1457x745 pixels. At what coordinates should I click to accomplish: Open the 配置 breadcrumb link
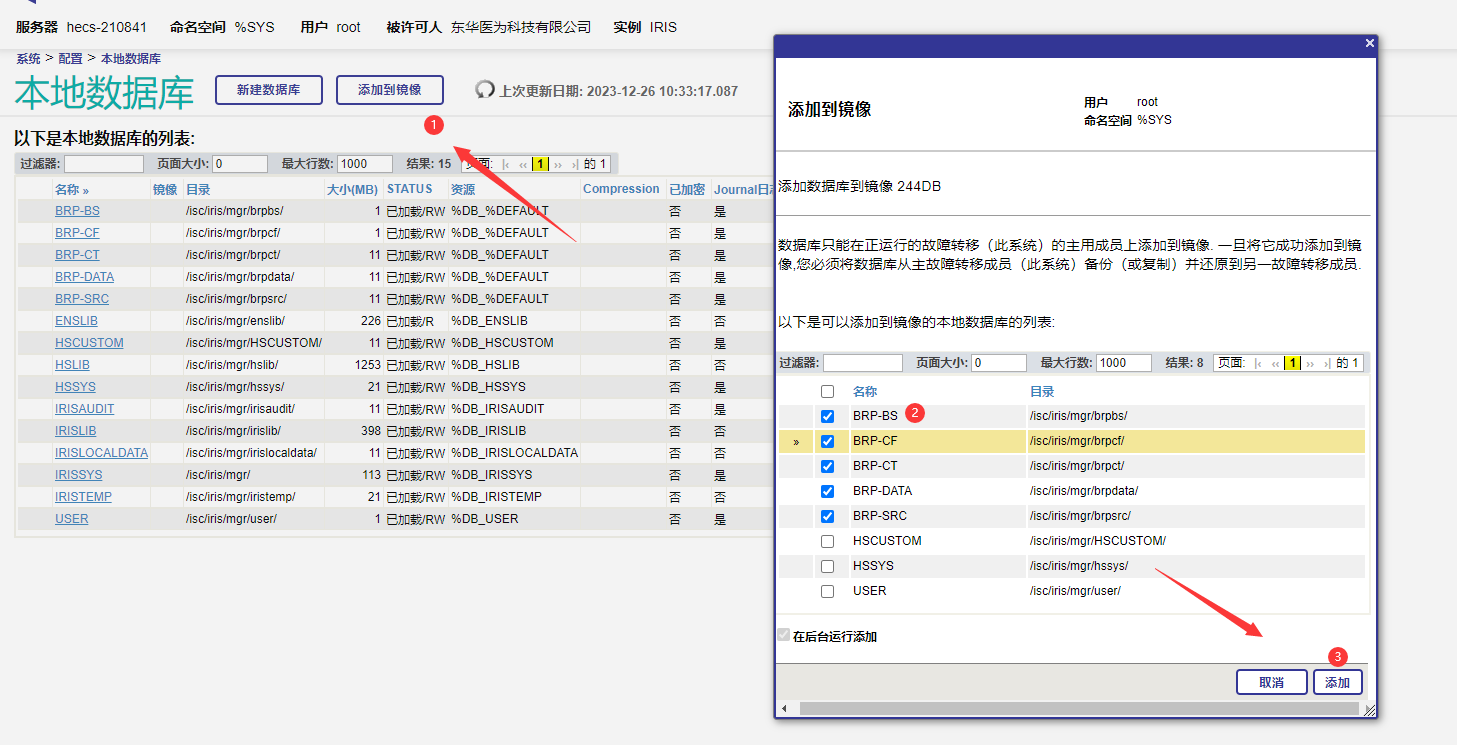(x=70, y=59)
